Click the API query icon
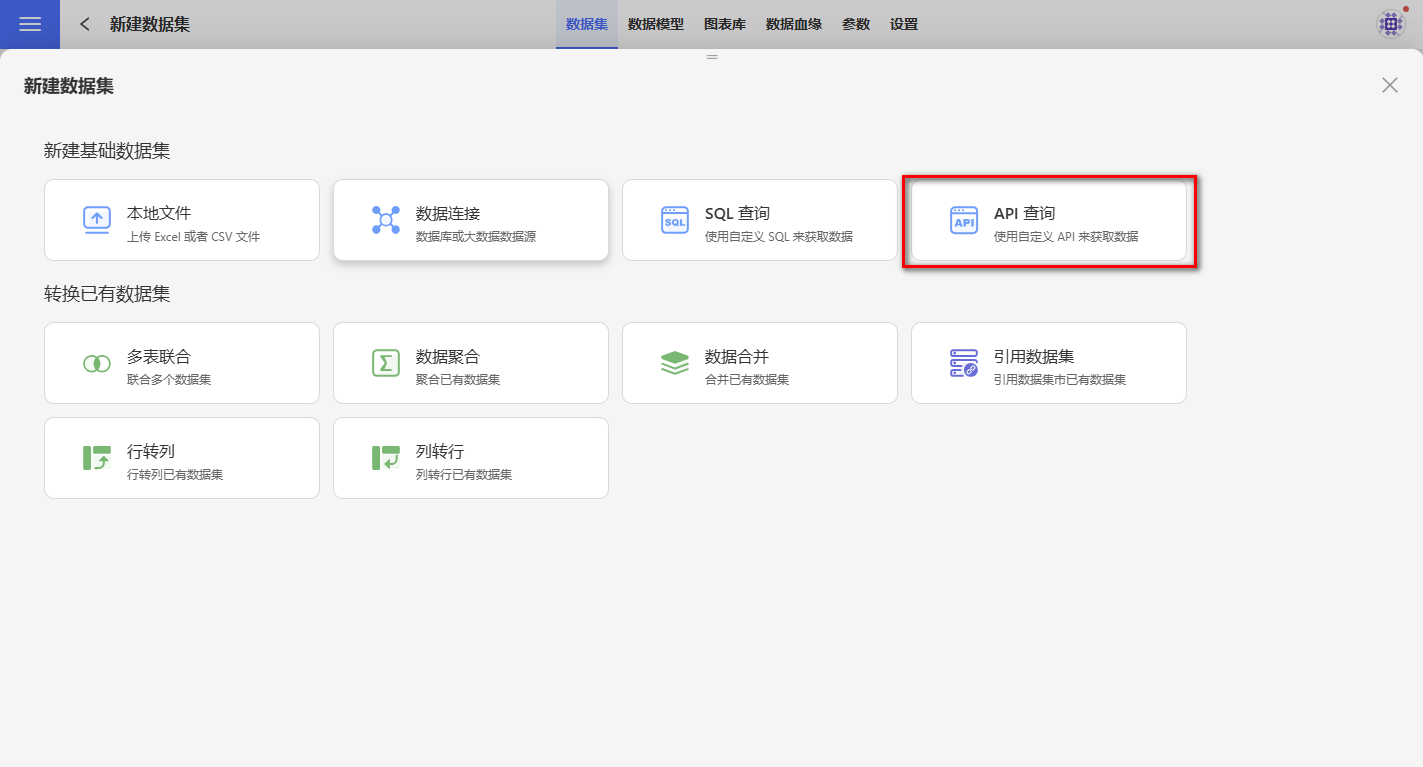This screenshot has width=1423, height=767. pos(964,220)
